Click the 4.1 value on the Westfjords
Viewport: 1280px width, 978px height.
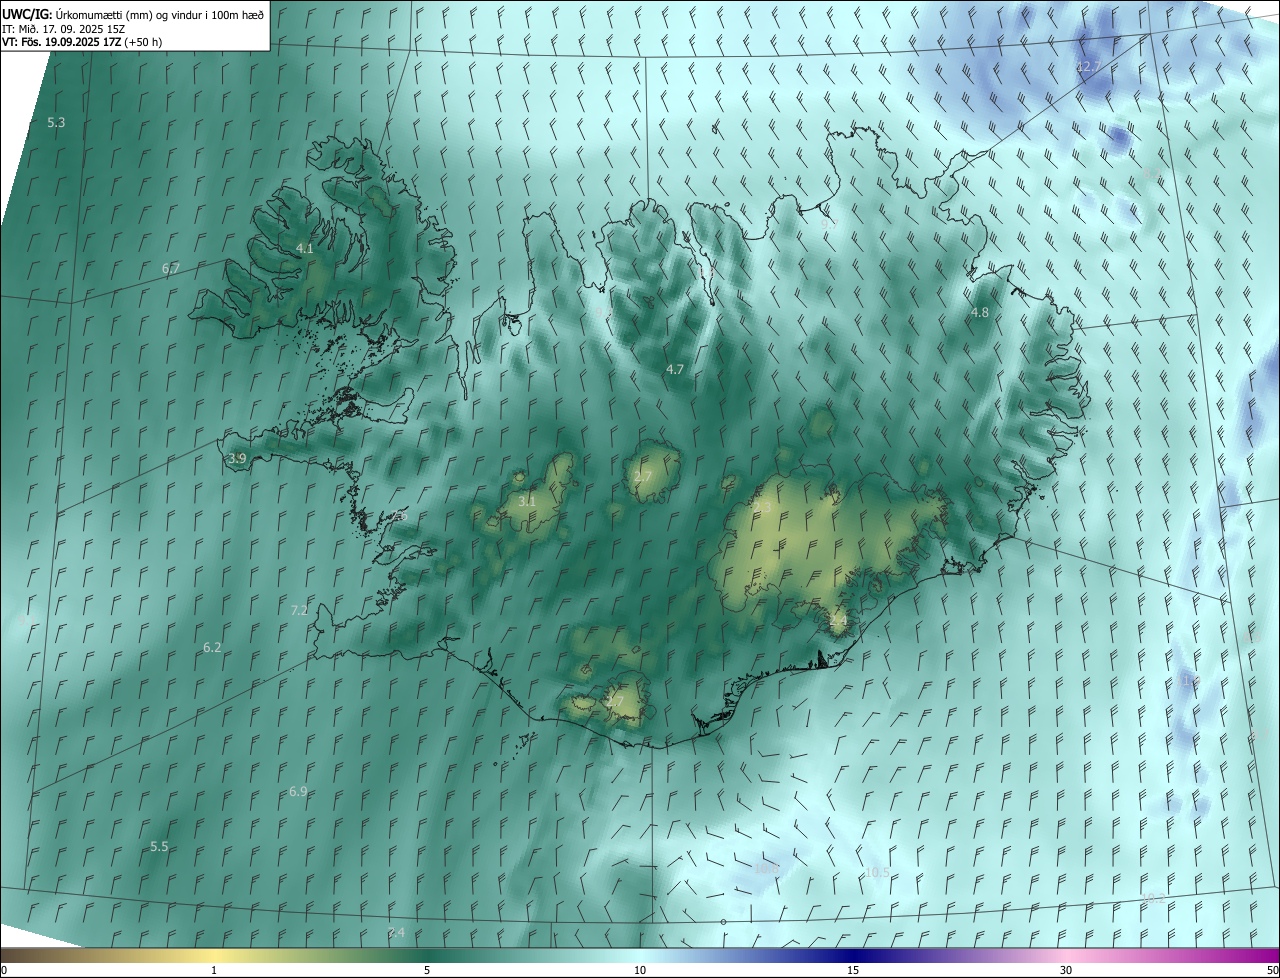[x=305, y=248]
